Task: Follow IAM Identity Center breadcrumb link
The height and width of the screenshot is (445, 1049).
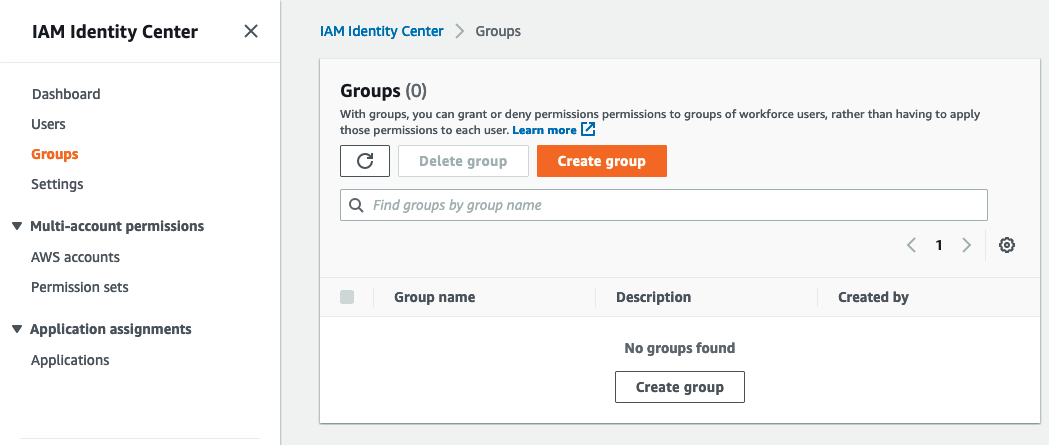Action: (x=381, y=31)
